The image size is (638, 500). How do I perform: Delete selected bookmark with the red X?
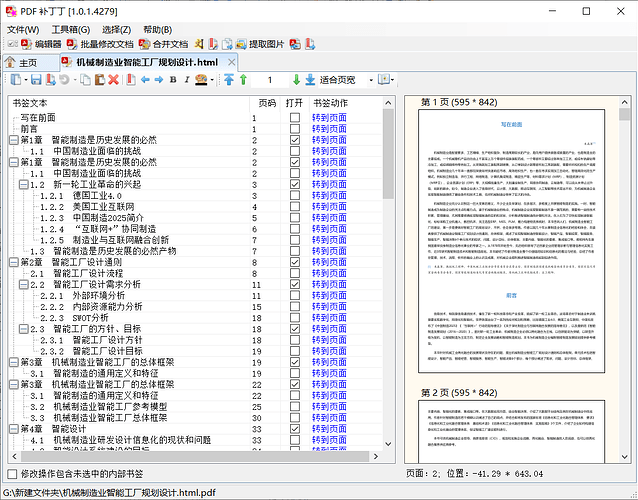[114, 79]
